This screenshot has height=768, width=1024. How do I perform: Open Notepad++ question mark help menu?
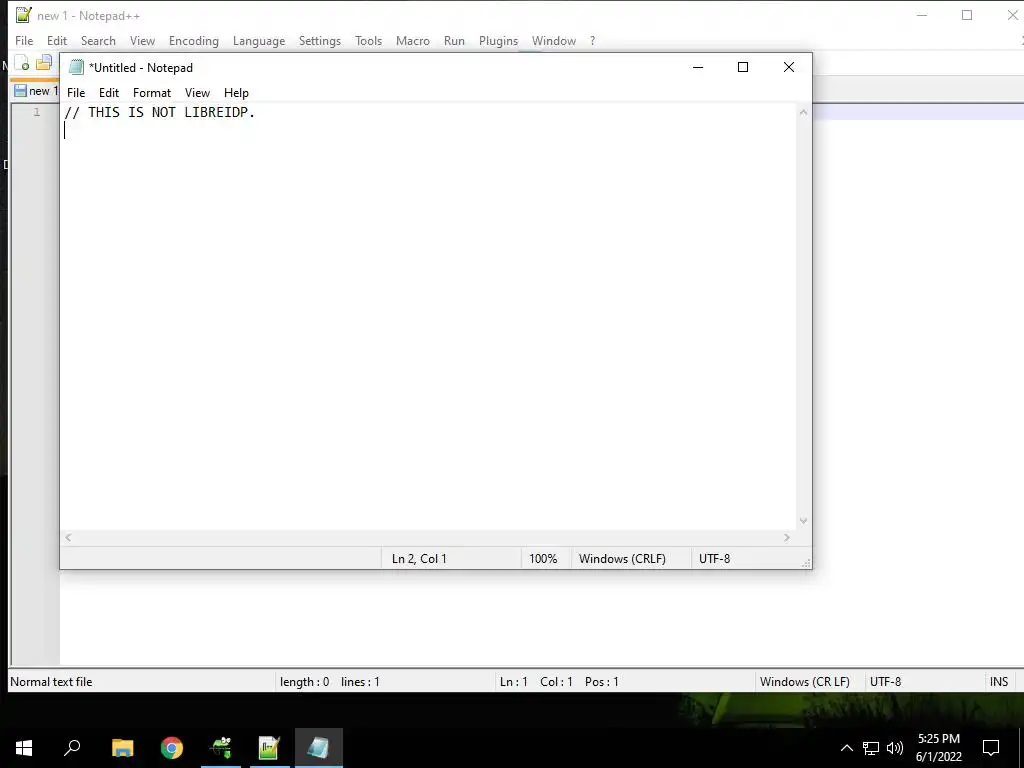tap(592, 40)
